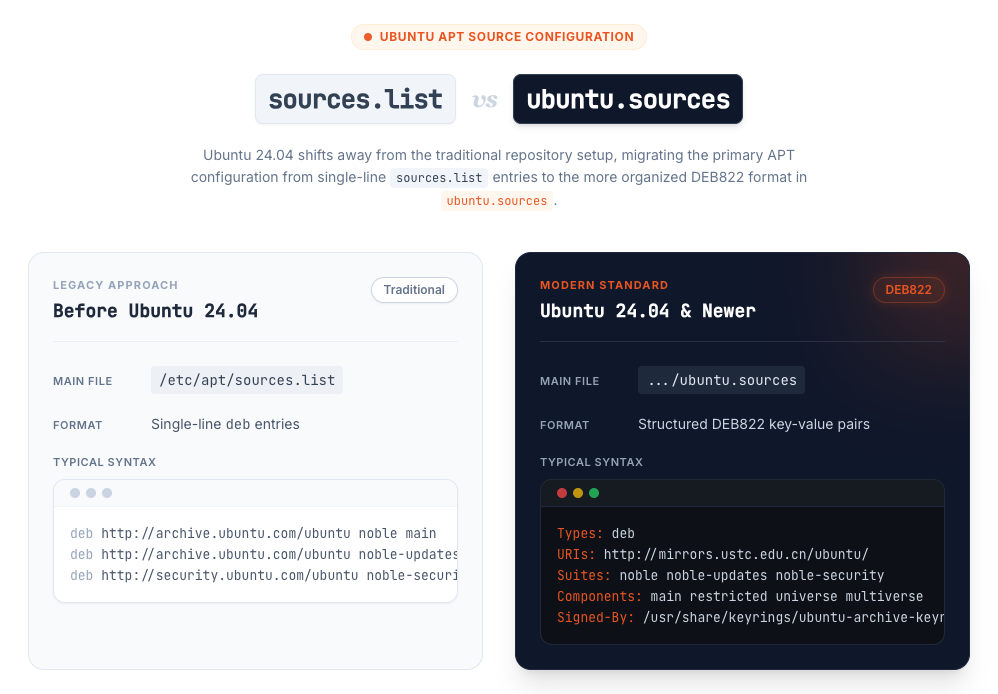Click the red traffic-light dot on the DEB822 window

tap(561, 492)
